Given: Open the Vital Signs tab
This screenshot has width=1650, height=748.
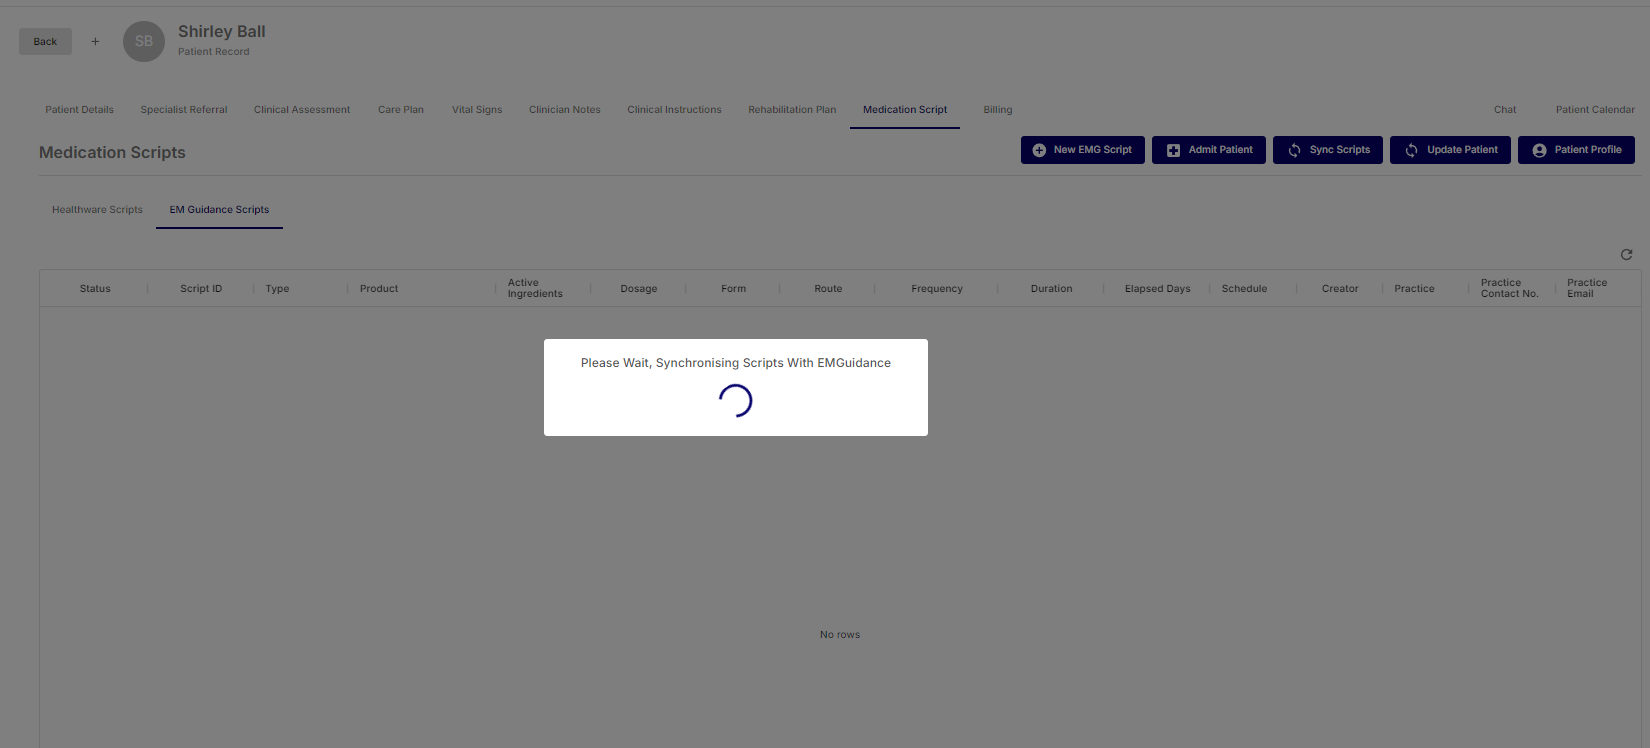Looking at the screenshot, I should pyautogui.click(x=477, y=110).
